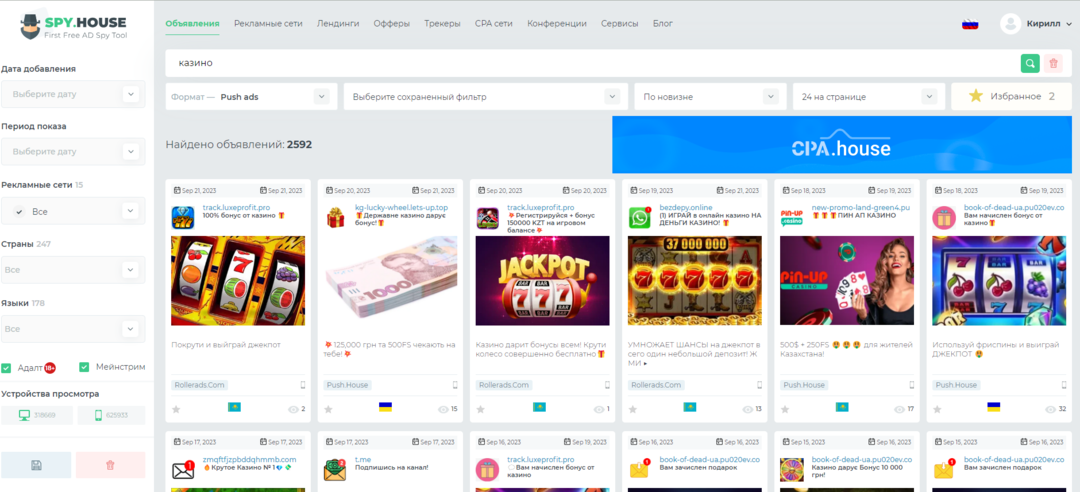Click the Rollerads.Com tag on first ad
The image size is (1080, 492).
coord(200,384)
